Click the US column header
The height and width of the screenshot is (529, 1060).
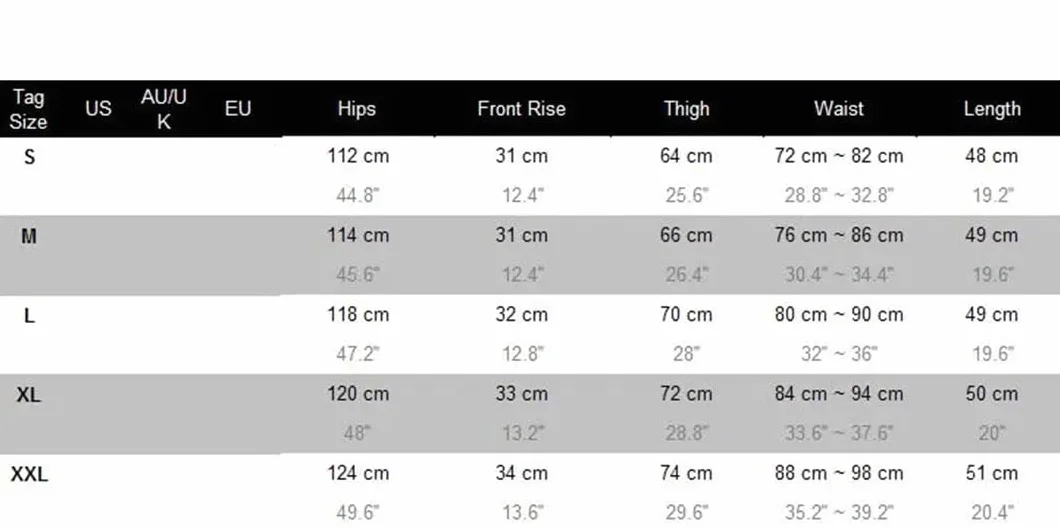pyautogui.click(x=99, y=109)
